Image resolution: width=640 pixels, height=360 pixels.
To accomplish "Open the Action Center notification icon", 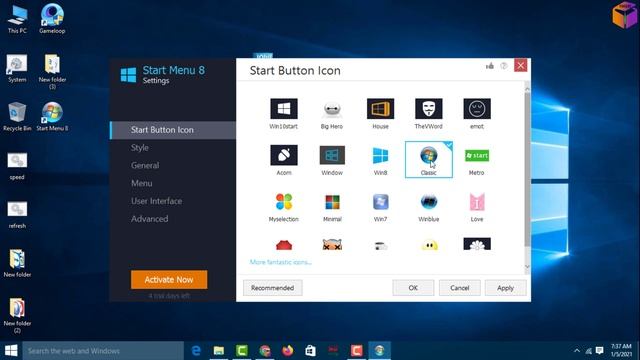I will pyautogui.click(x=600, y=351).
